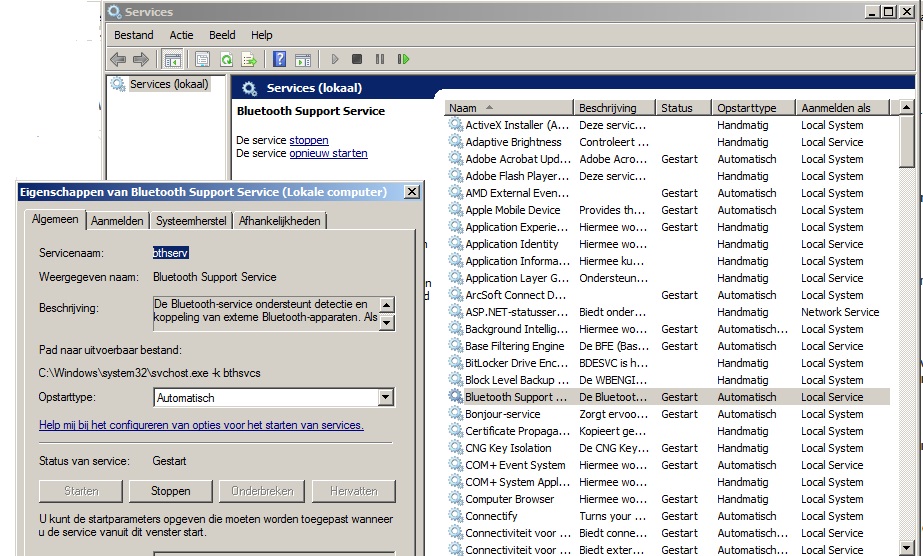This screenshot has width=923, height=556.
Task: Open the Beeld menu
Action: pos(222,35)
